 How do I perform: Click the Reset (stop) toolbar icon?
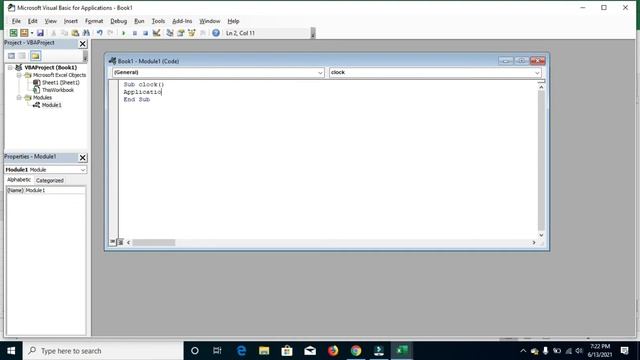[145, 33]
